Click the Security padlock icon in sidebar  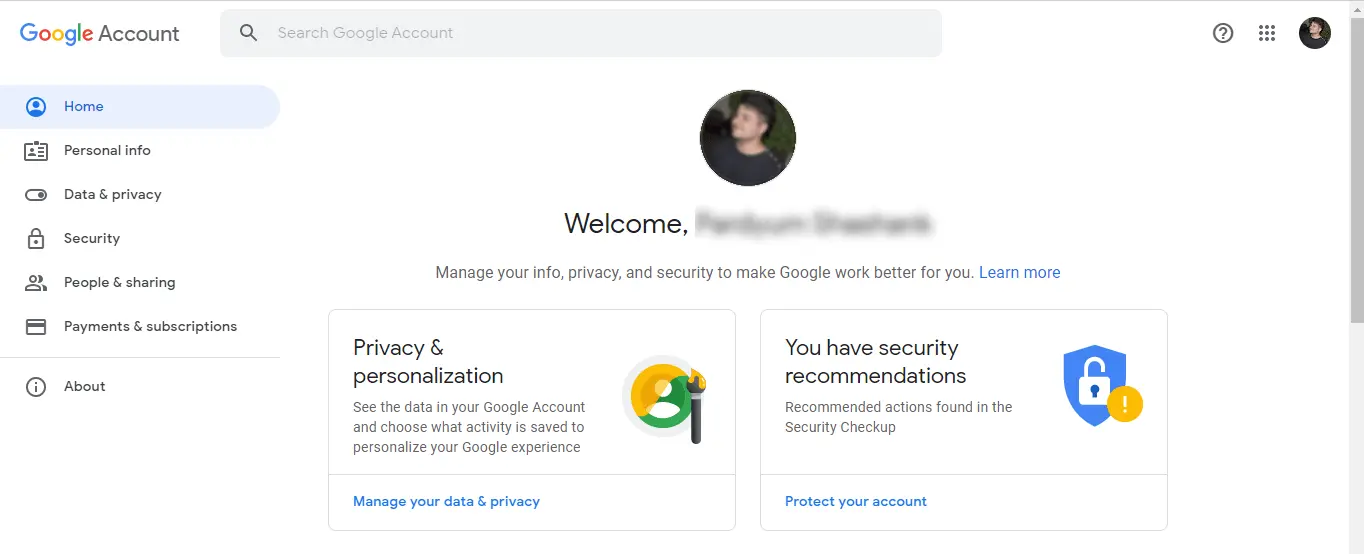(x=36, y=239)
